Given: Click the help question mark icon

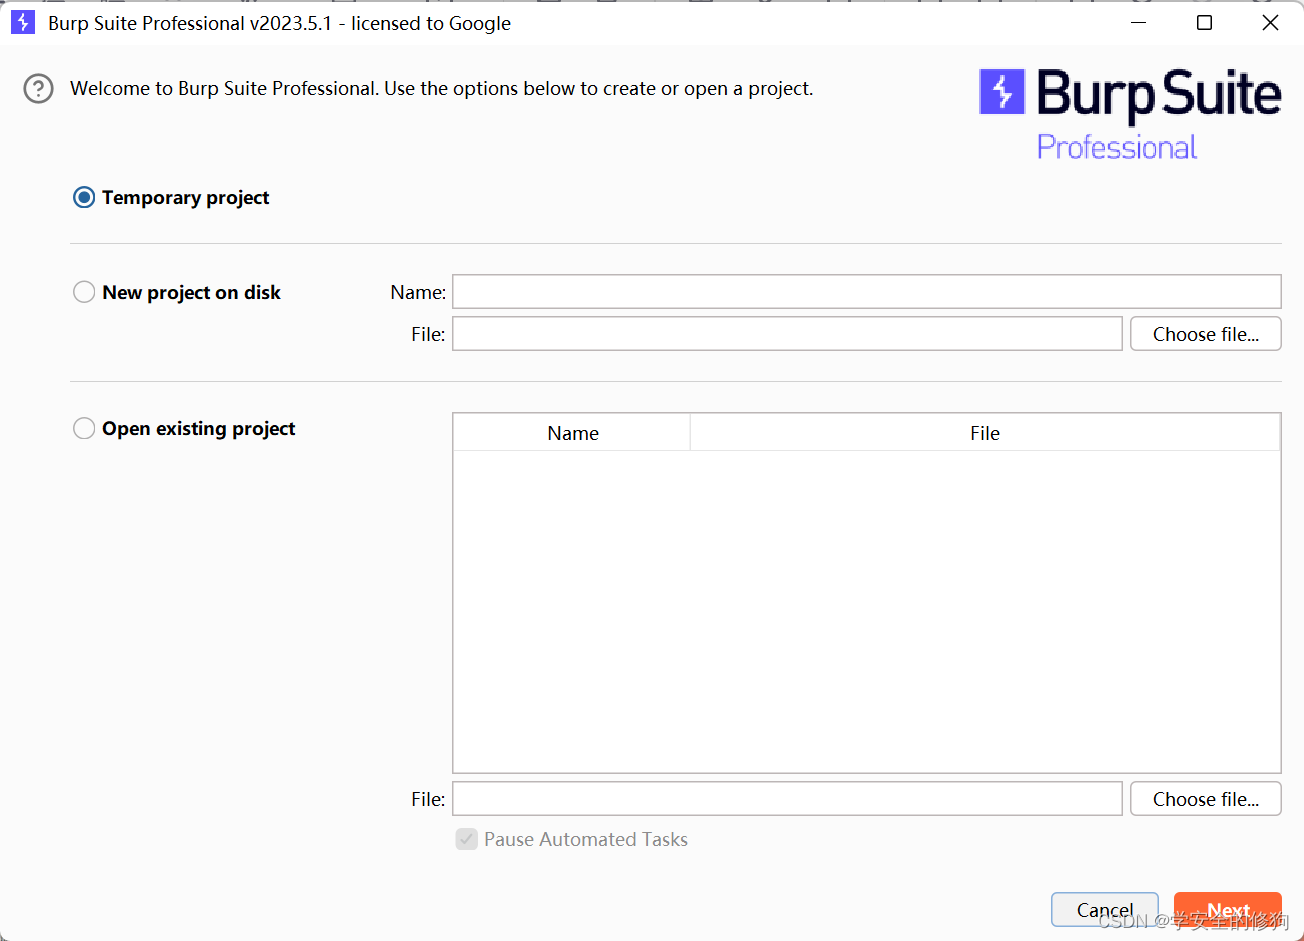Looking at the screenshot, I should click(x=38, y=89).
